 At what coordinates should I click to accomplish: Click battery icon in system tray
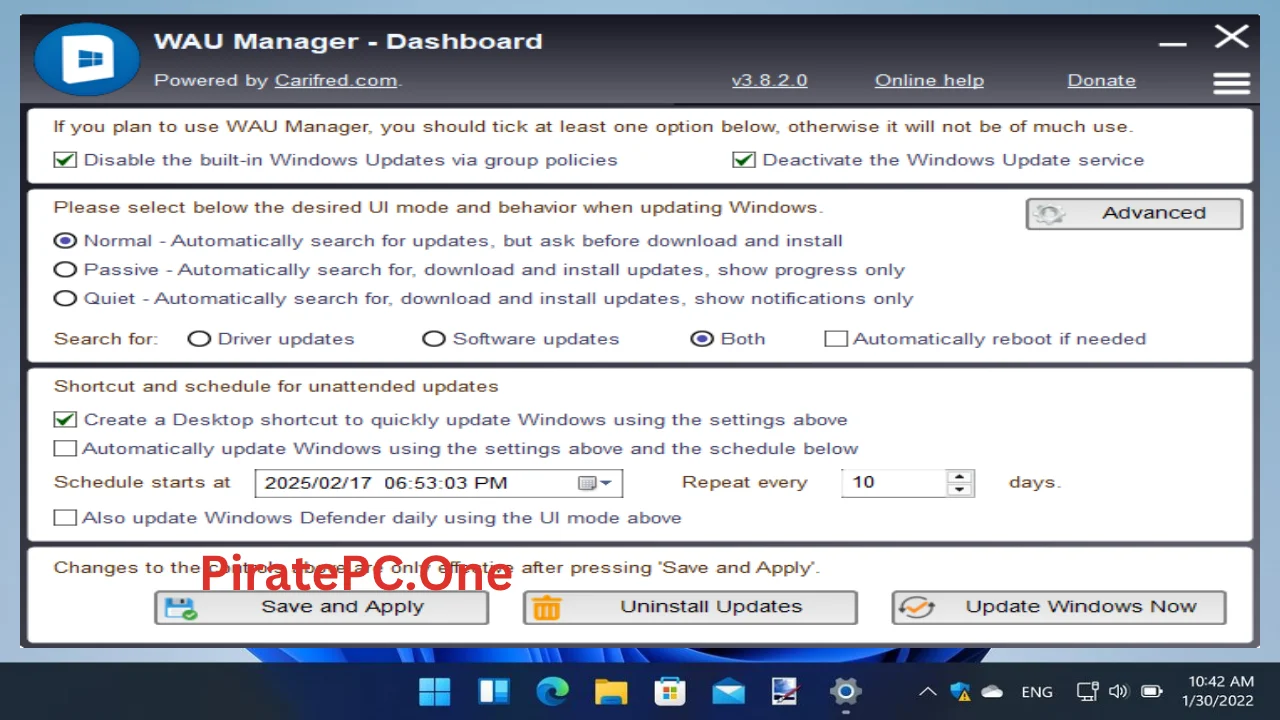click(1152, 691)
